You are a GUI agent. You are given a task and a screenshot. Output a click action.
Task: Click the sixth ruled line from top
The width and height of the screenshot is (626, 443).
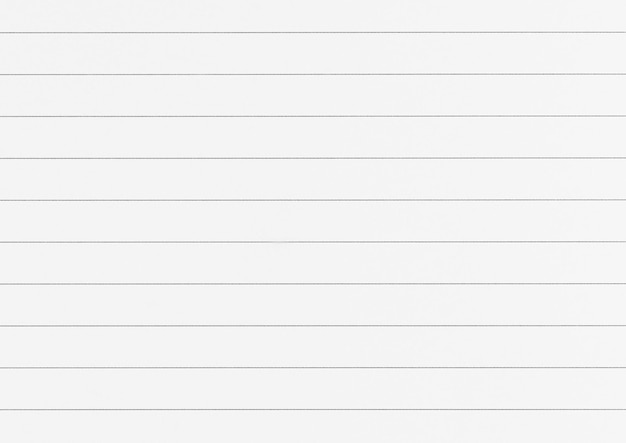(313, 242)
